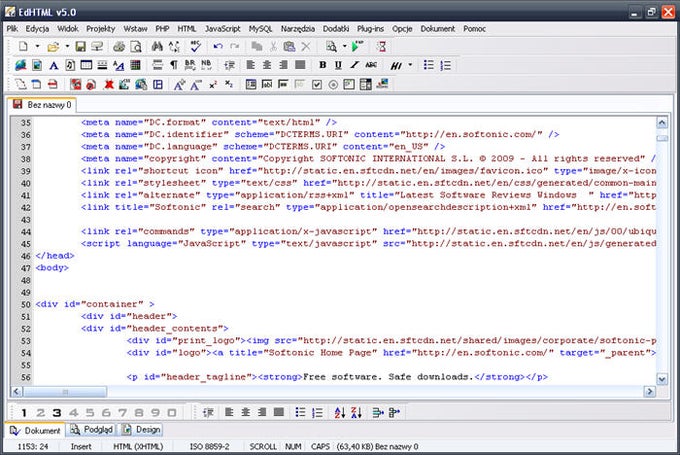Toggle the Insert mode status indicator
The height and width of the screenshot is (455, 680).
point(81,446)
